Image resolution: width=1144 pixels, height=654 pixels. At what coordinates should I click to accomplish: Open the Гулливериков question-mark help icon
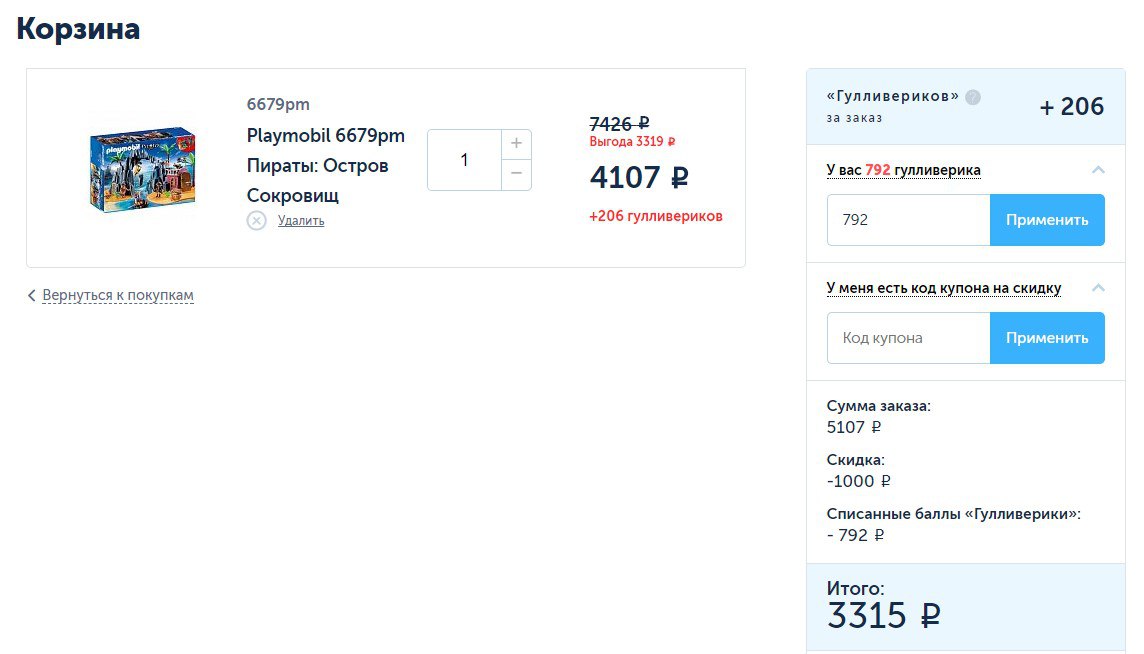tap(973, 97)
